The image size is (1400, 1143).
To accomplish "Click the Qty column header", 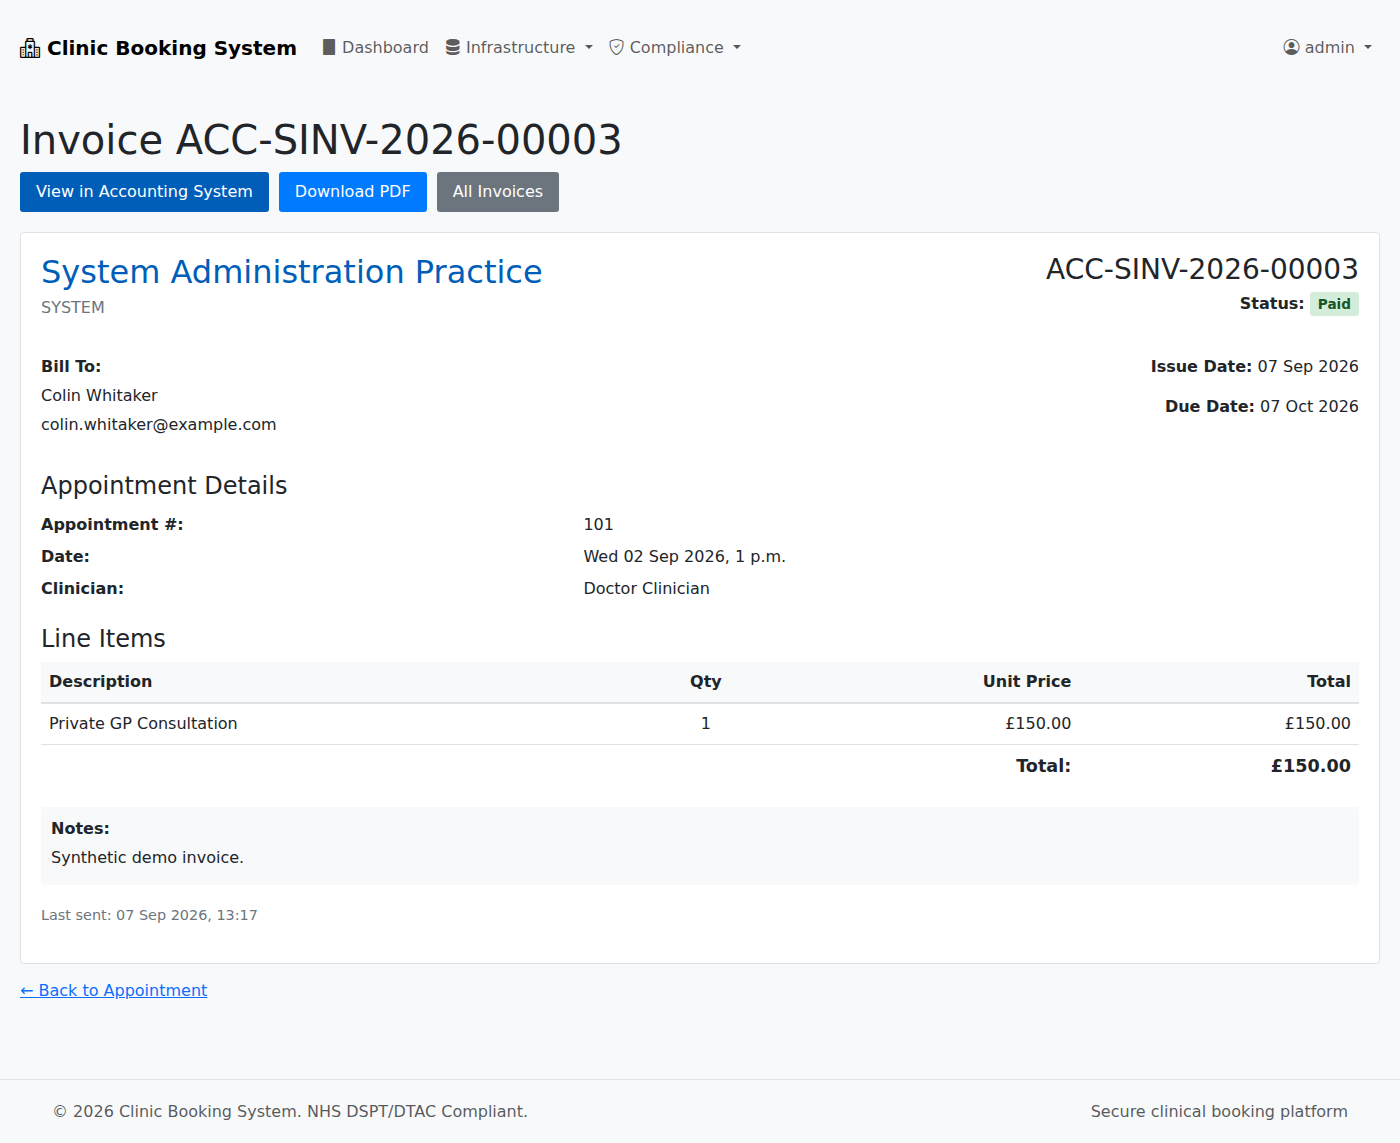I will point(705,681).
